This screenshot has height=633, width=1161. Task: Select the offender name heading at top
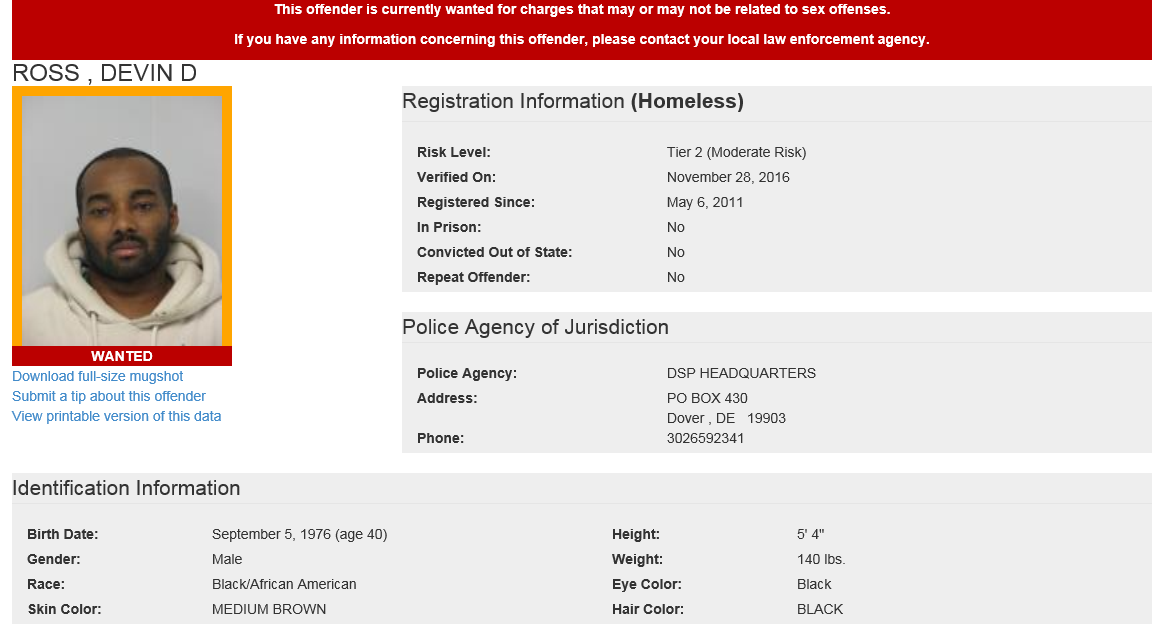click(x=105, y=73)
